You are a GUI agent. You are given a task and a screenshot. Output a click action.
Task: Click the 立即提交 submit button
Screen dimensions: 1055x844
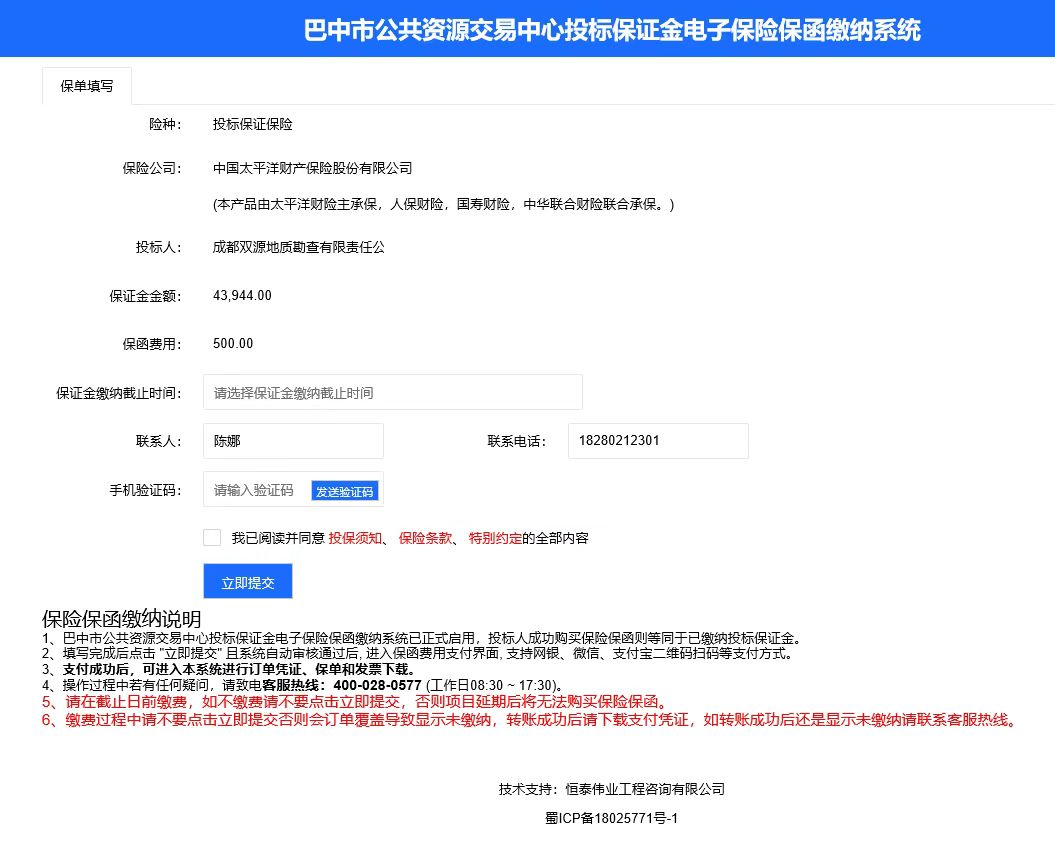coord(248,582)
